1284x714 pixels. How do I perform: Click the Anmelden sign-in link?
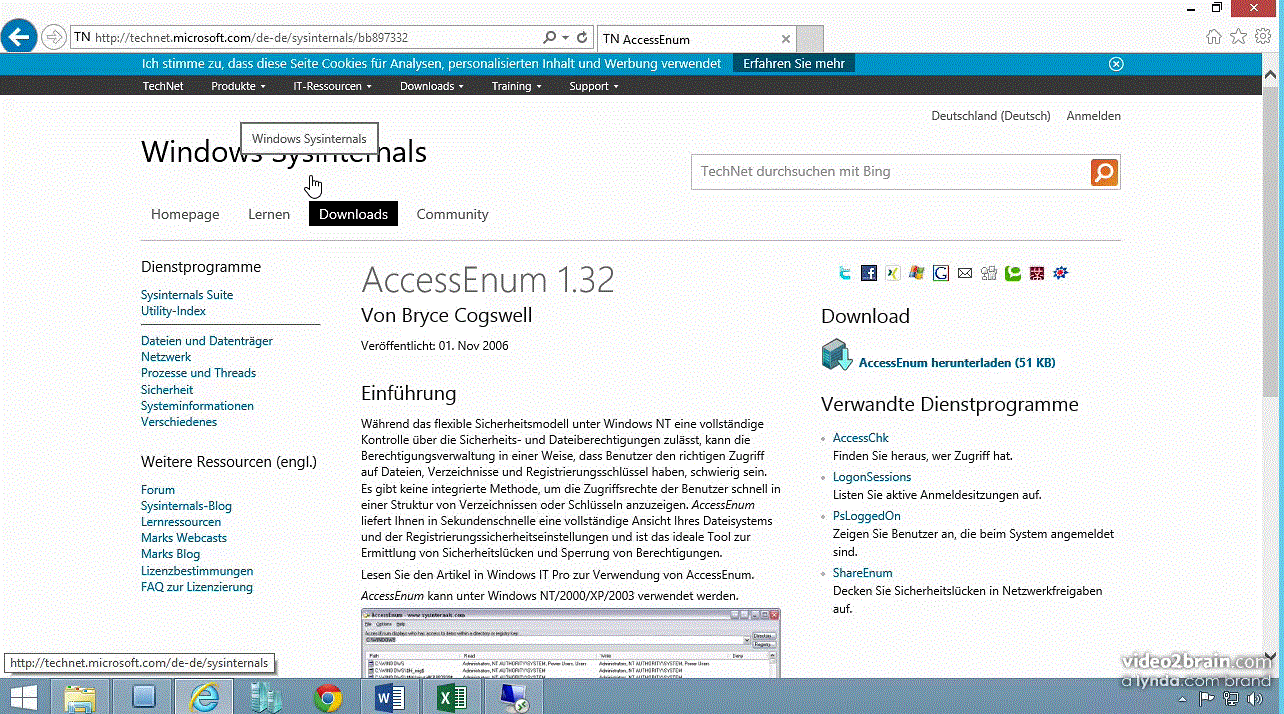pos(1093,116)
